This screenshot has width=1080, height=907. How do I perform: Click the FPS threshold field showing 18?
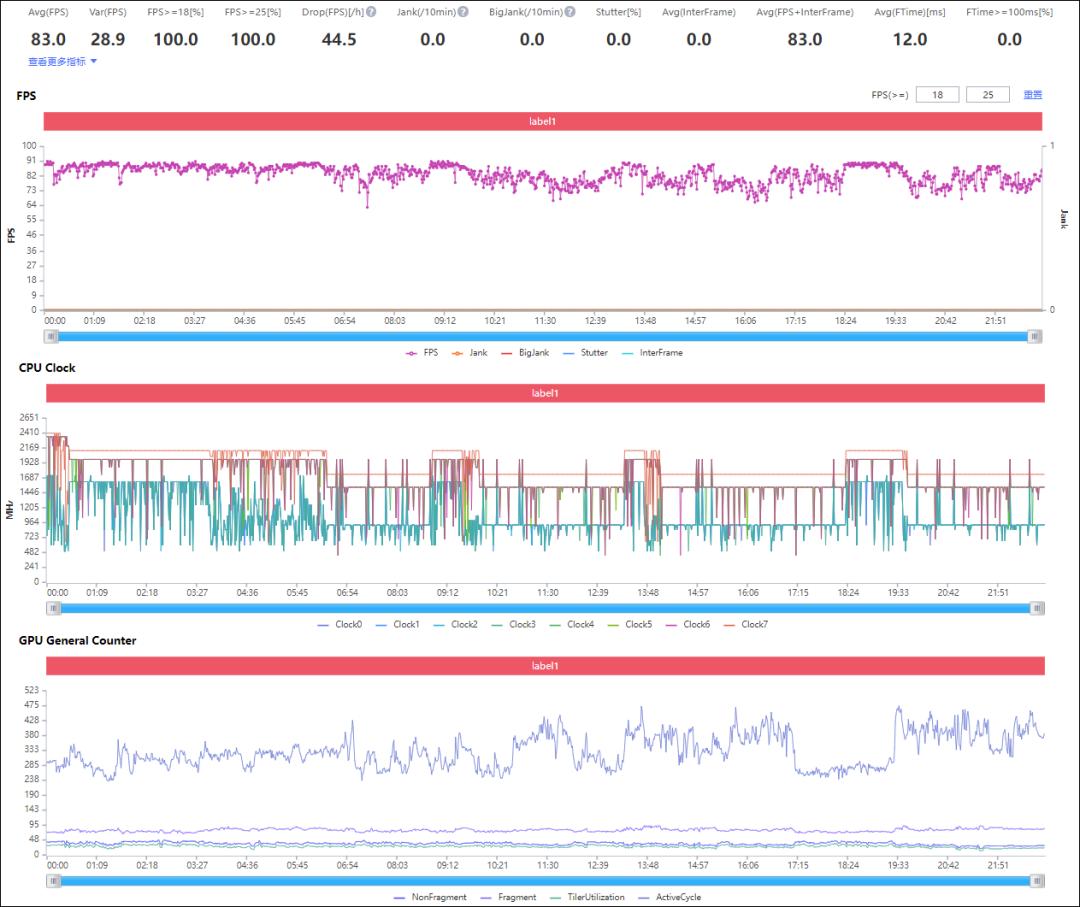pyautogui.click(x=937, y=95)
